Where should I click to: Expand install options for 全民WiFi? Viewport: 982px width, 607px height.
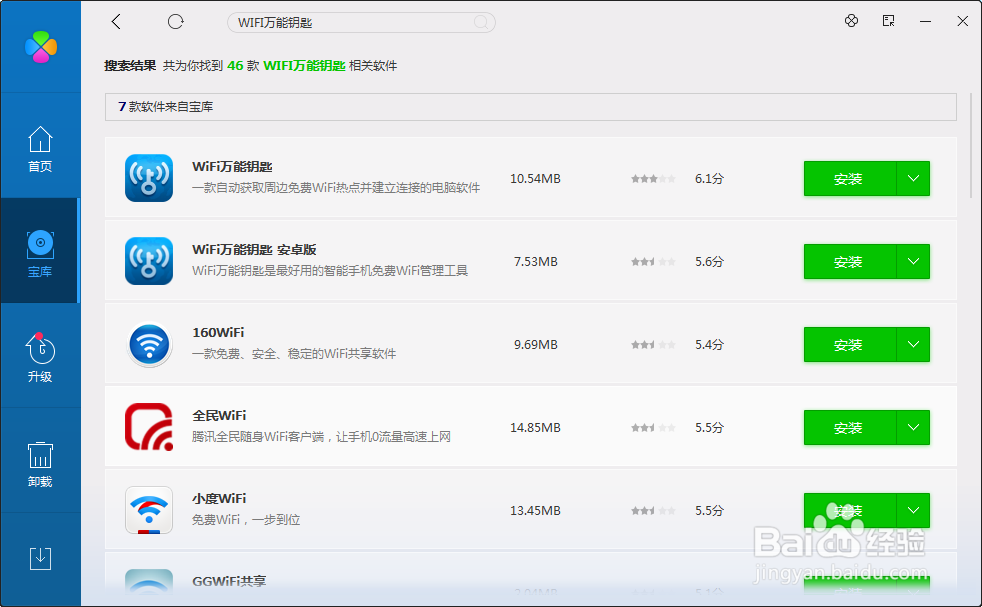[x=913, y=427]
